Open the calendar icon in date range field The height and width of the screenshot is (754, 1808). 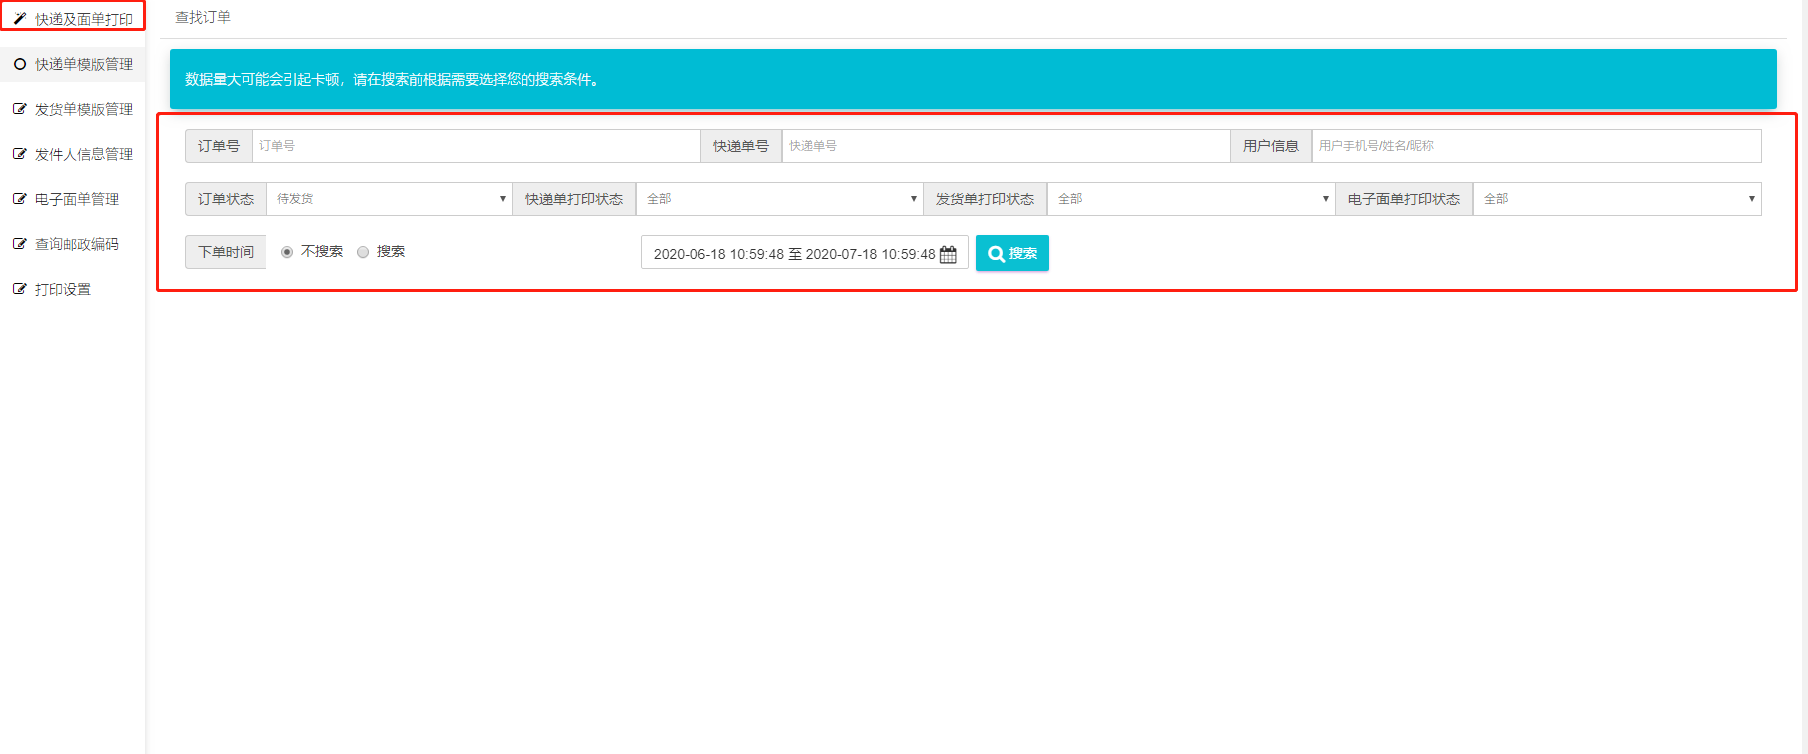(948, 254)
